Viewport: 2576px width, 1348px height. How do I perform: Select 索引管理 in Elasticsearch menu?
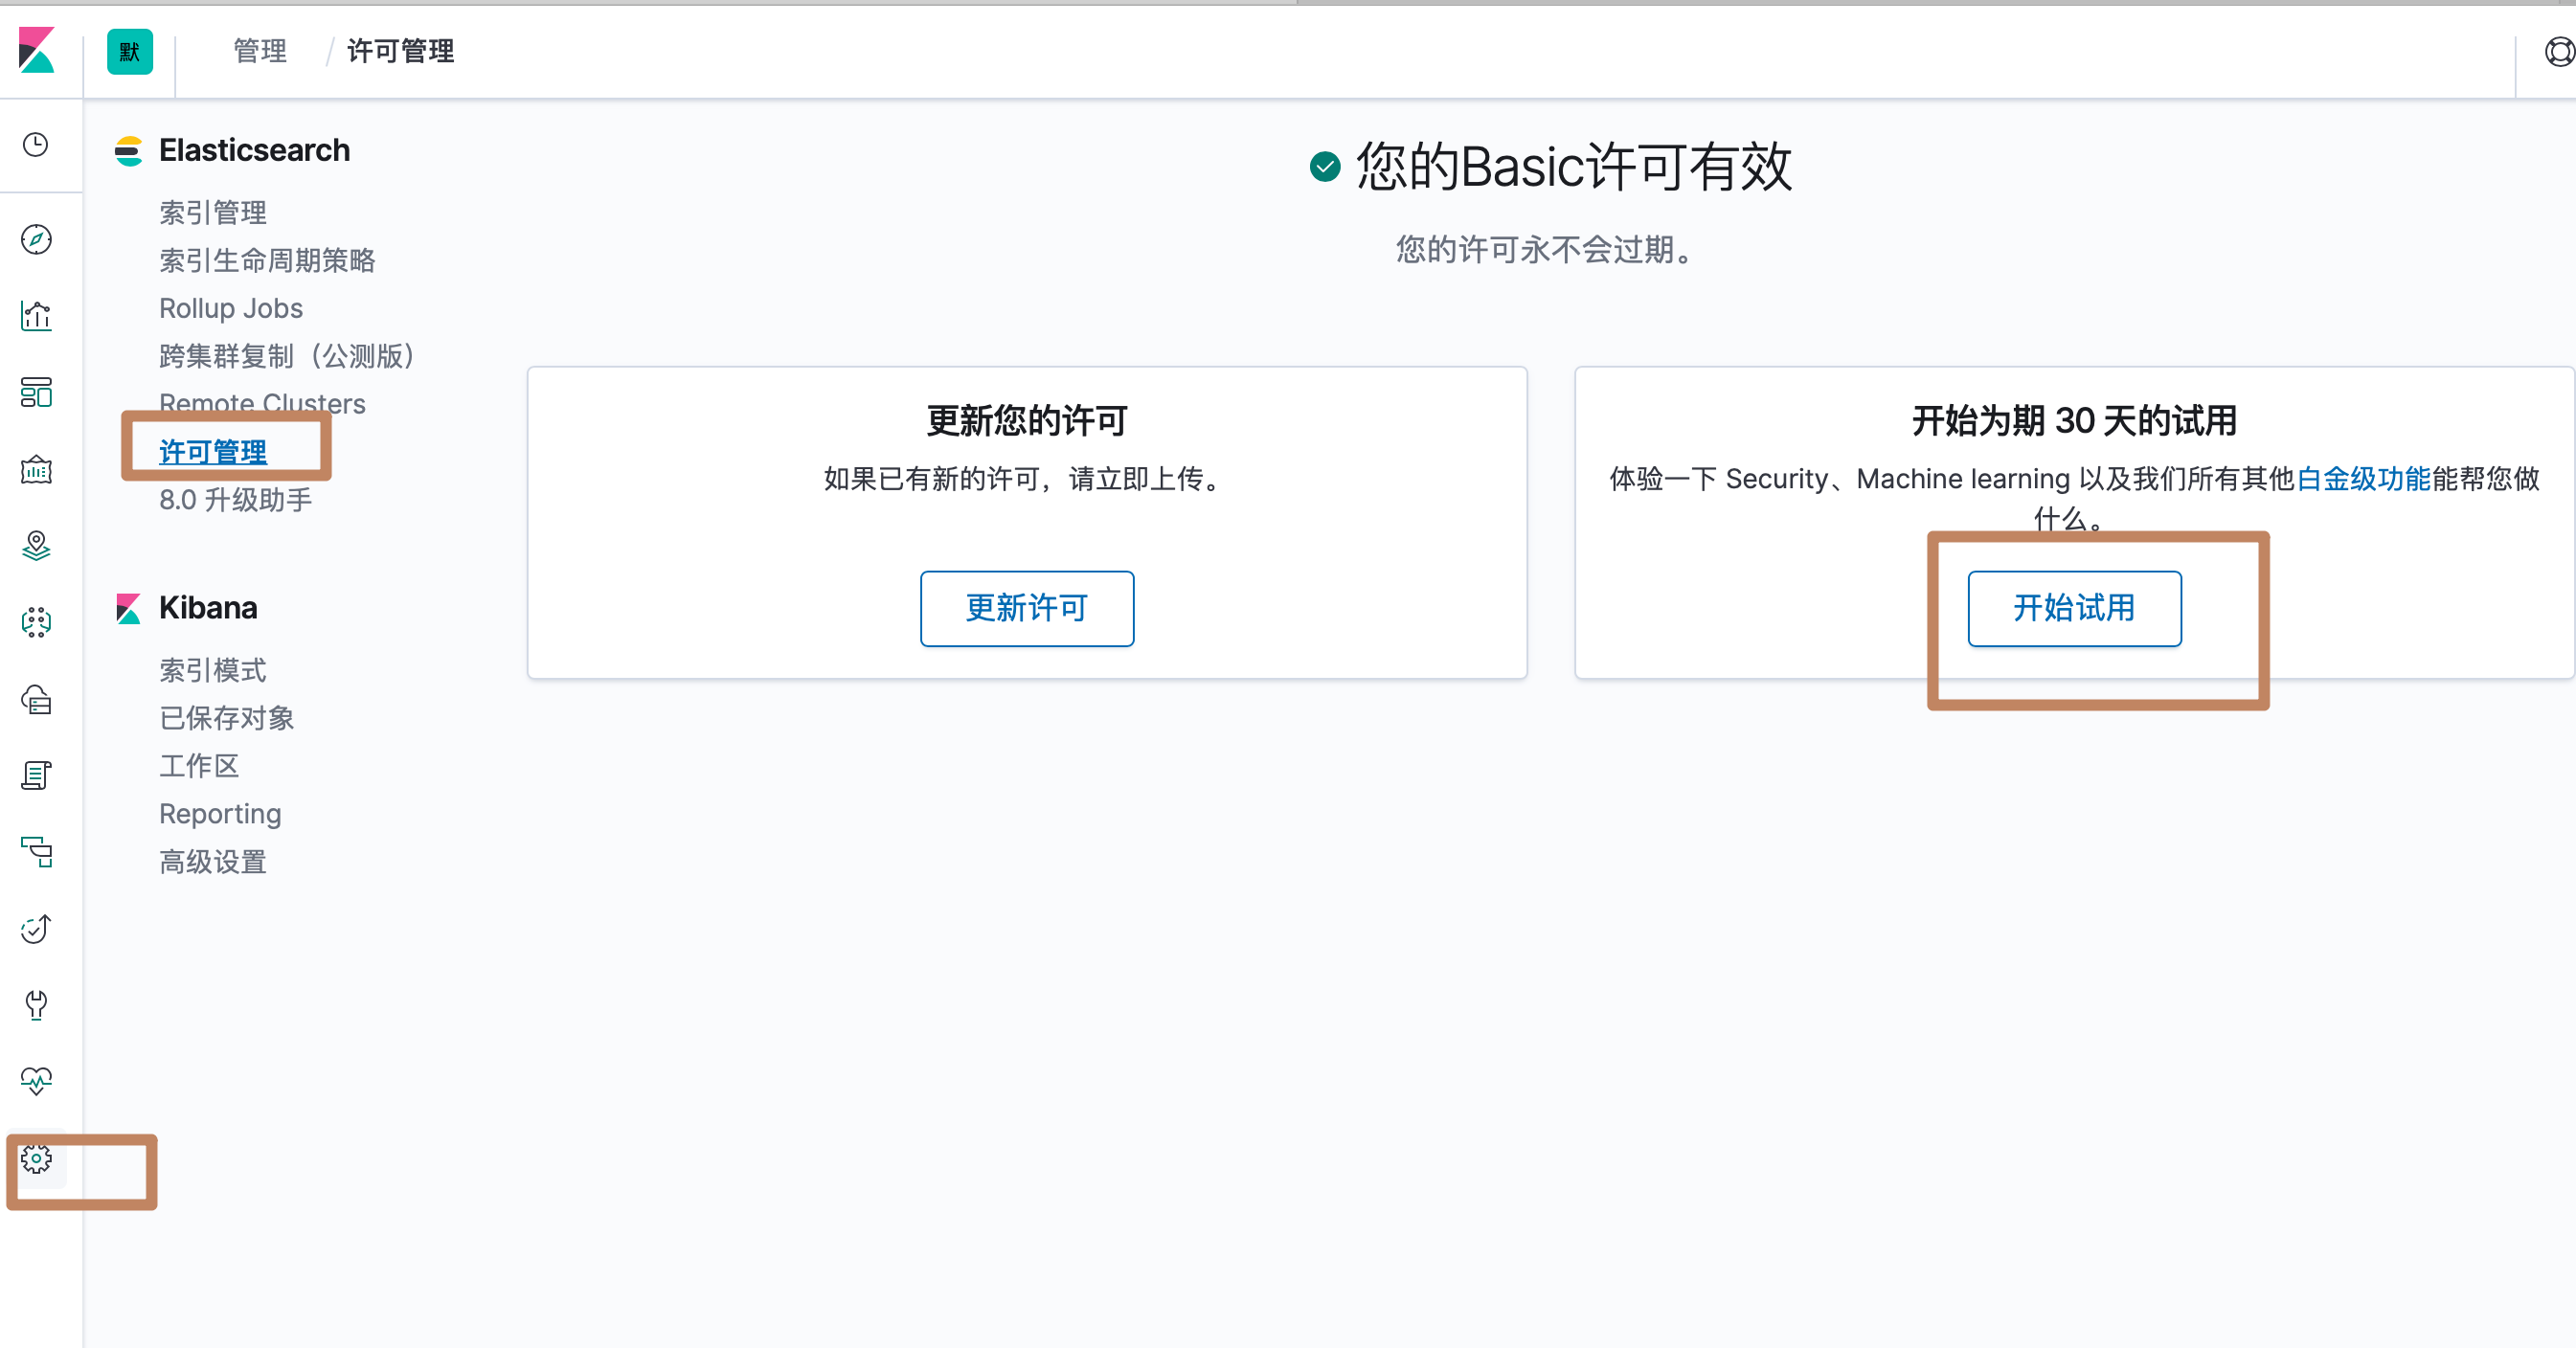(x=213, y=212)
